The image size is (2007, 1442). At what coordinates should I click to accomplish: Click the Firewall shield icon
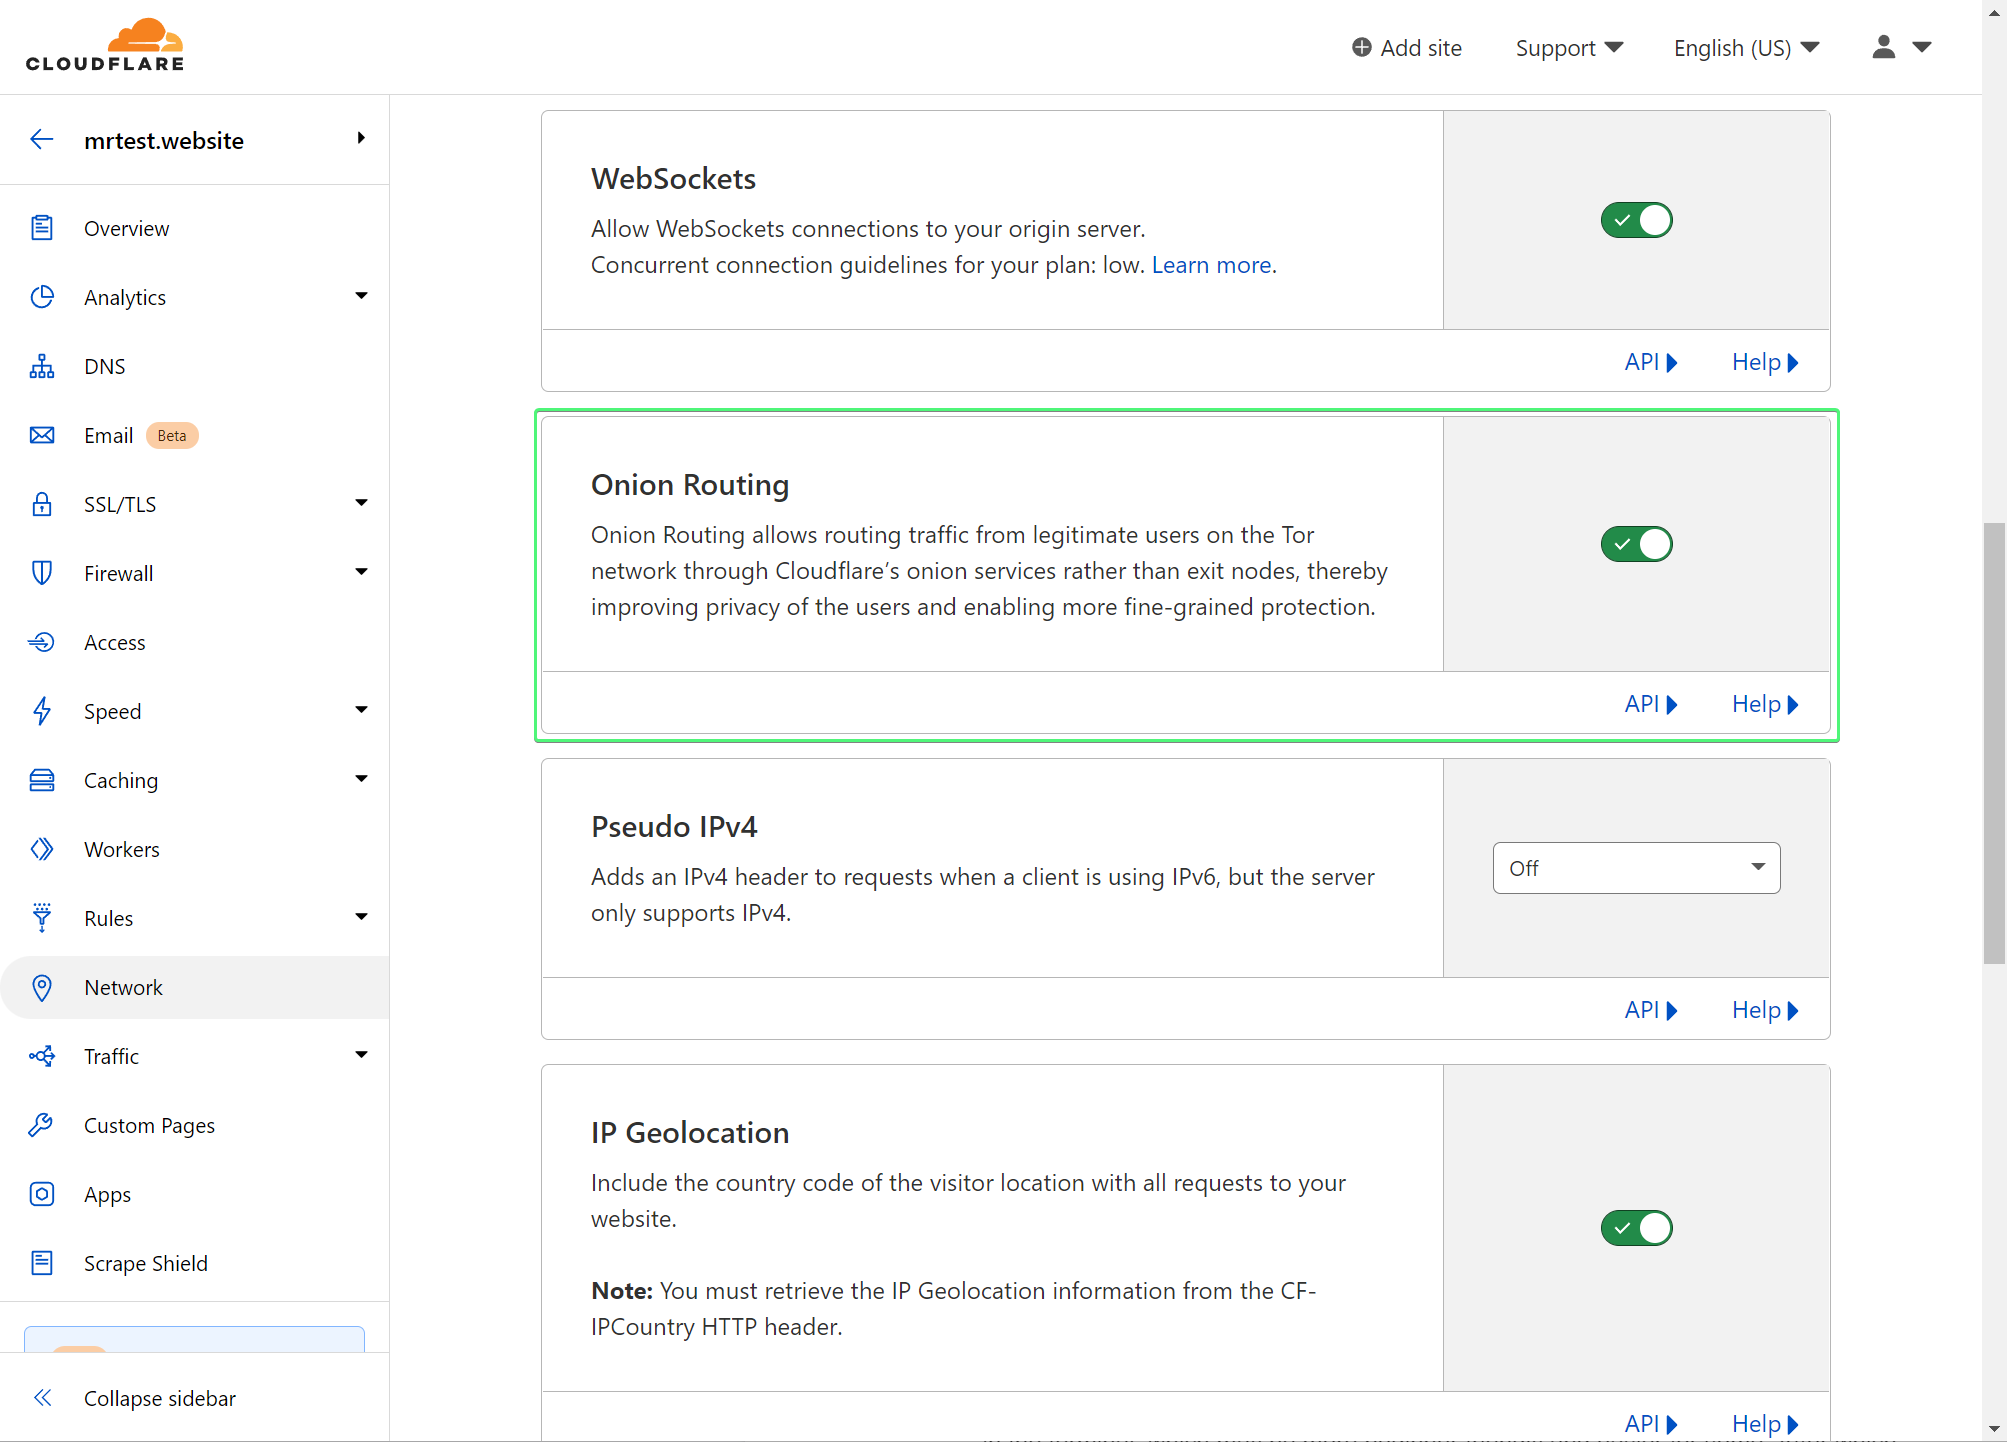(42, 573)
